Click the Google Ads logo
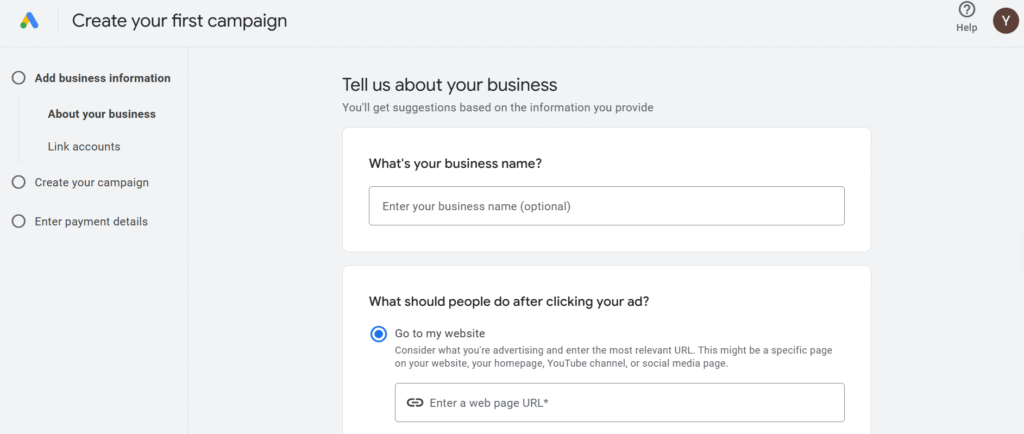This screenshot has width=1024, height=434. pos(32,21)
